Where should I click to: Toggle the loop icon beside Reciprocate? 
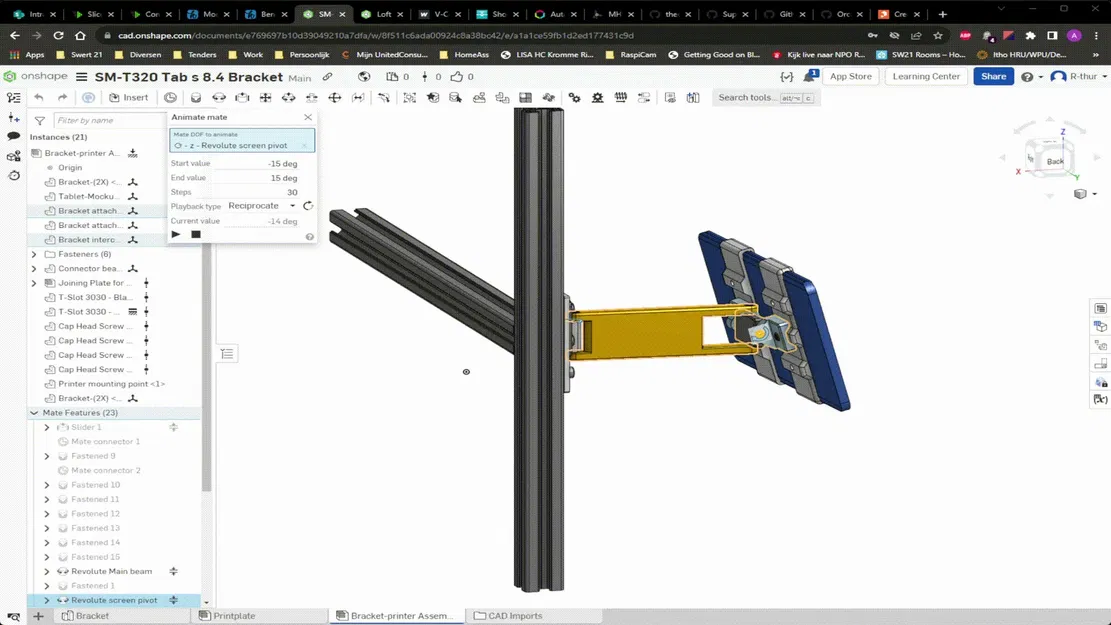point(307,205)
